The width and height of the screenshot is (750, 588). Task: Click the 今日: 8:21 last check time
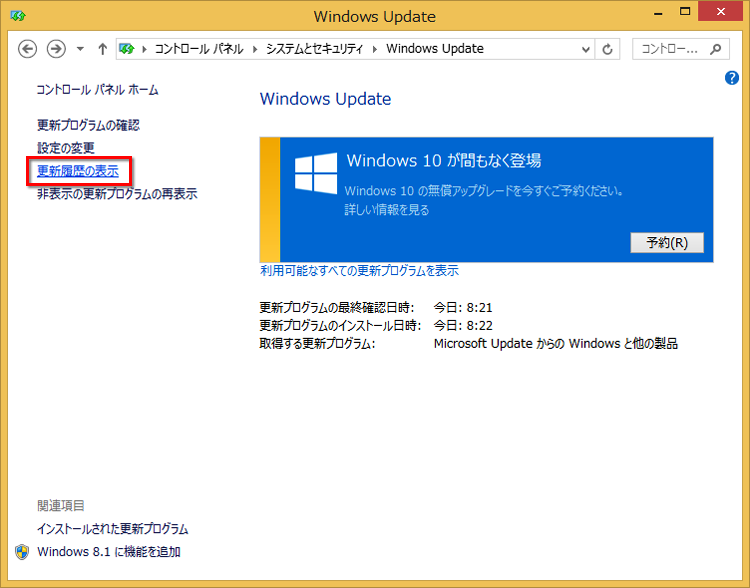click(463, 307)
